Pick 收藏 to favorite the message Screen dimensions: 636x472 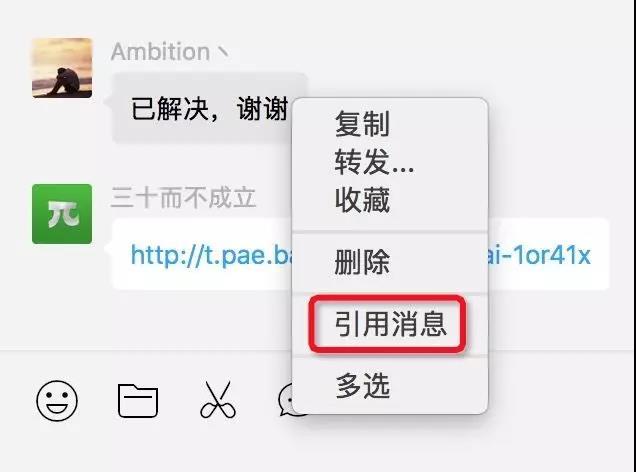pyautogui.click(x=362, y=200)
